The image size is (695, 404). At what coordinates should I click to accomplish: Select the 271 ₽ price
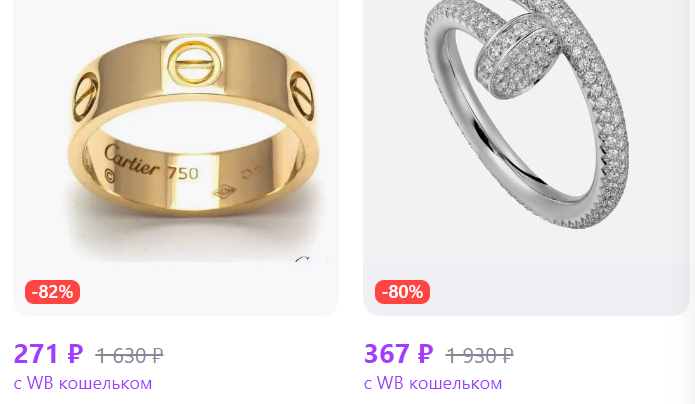(48, 354)
